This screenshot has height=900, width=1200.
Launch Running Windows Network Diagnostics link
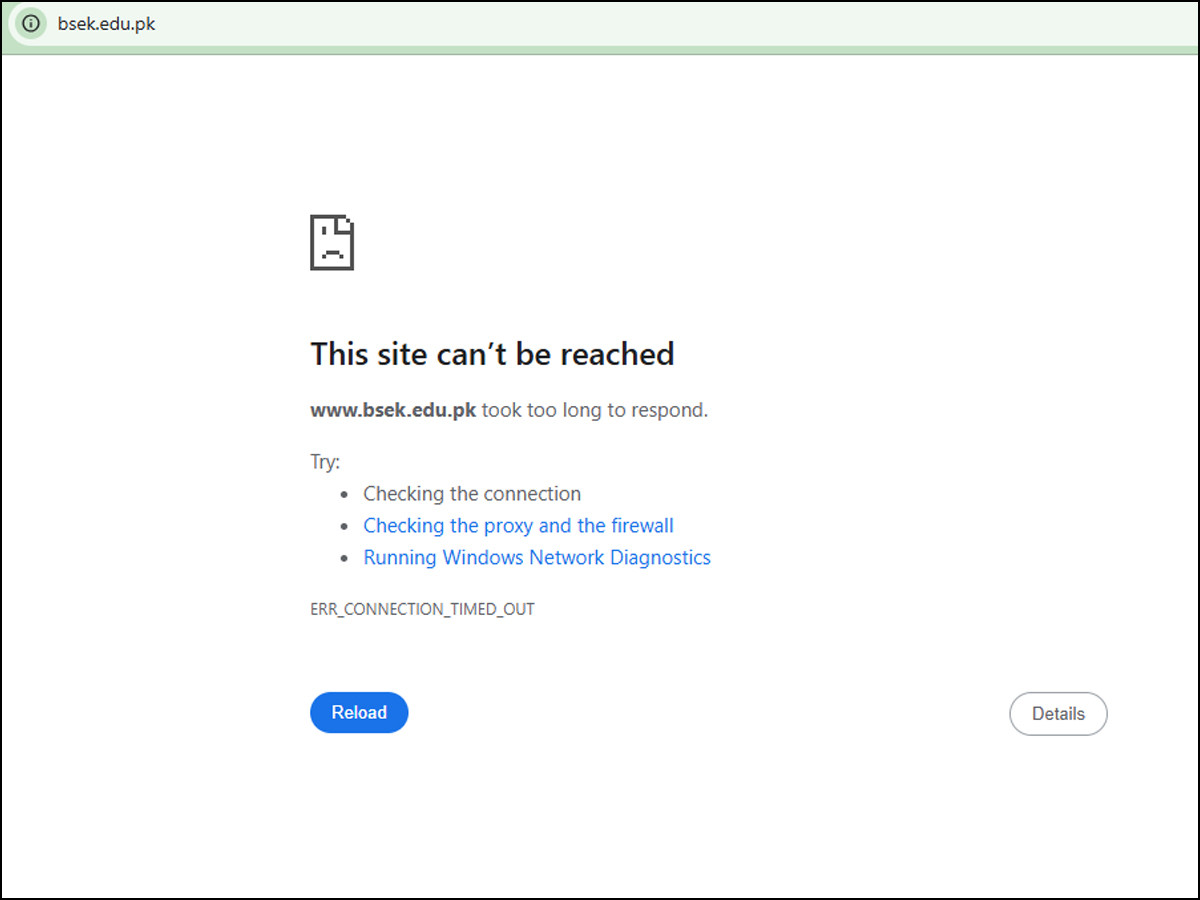tap(536, 558)
